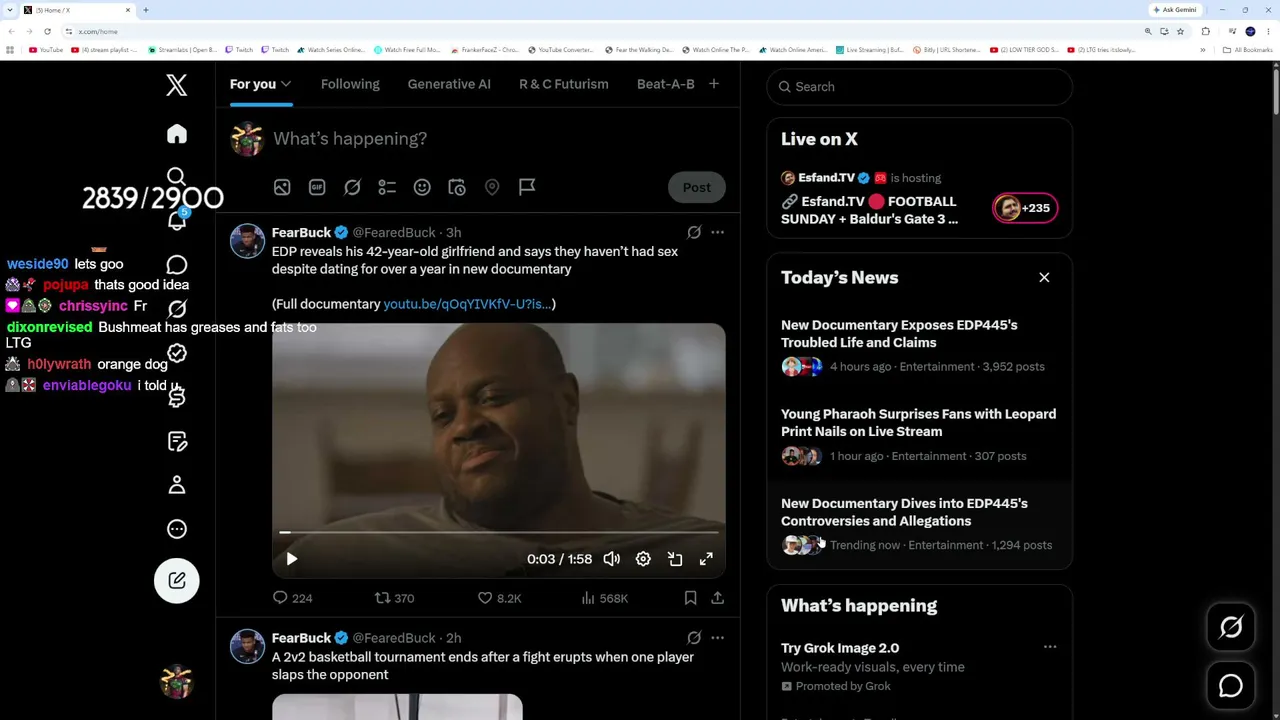Select the Home / X browser tab
Viewport: 1280px width, 720px height.
click(x=78, y=10)
